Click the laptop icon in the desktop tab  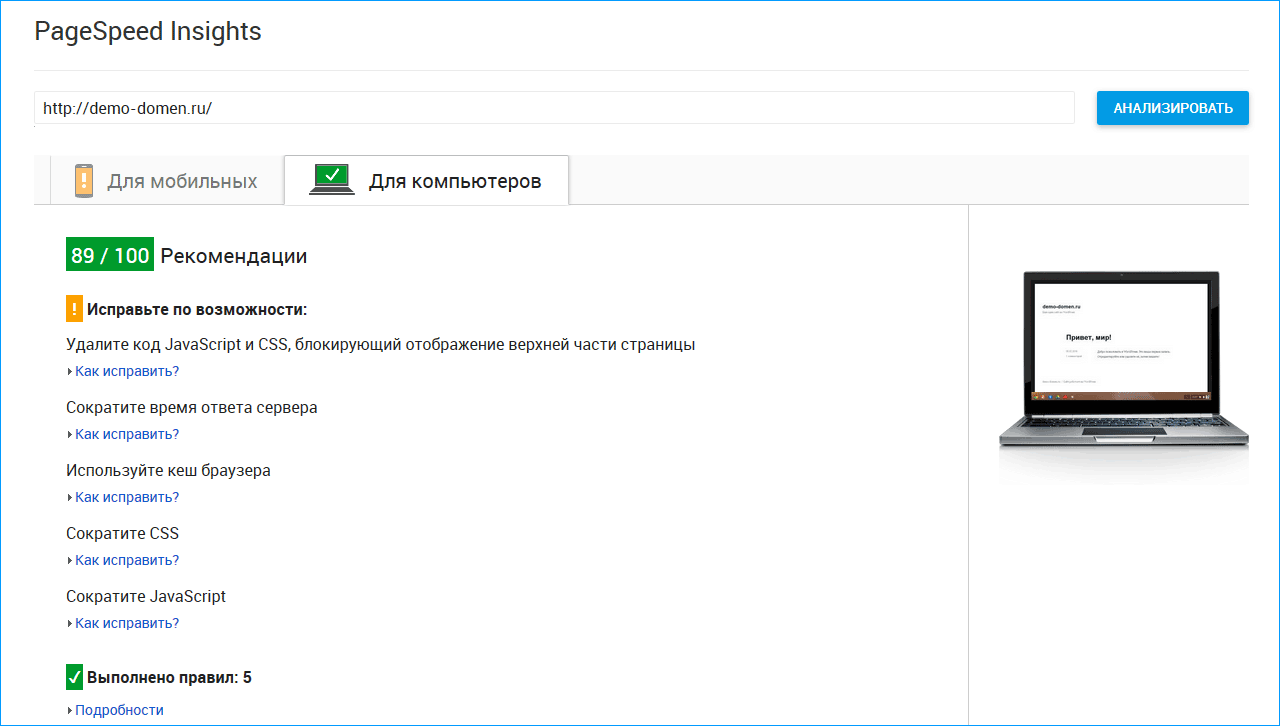[331, 180]
